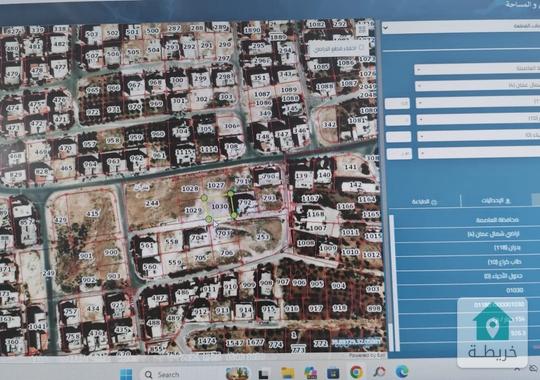Screen dimensions: 540x380
Task: Click parcel 253 on the map
Action: [262, 237]
